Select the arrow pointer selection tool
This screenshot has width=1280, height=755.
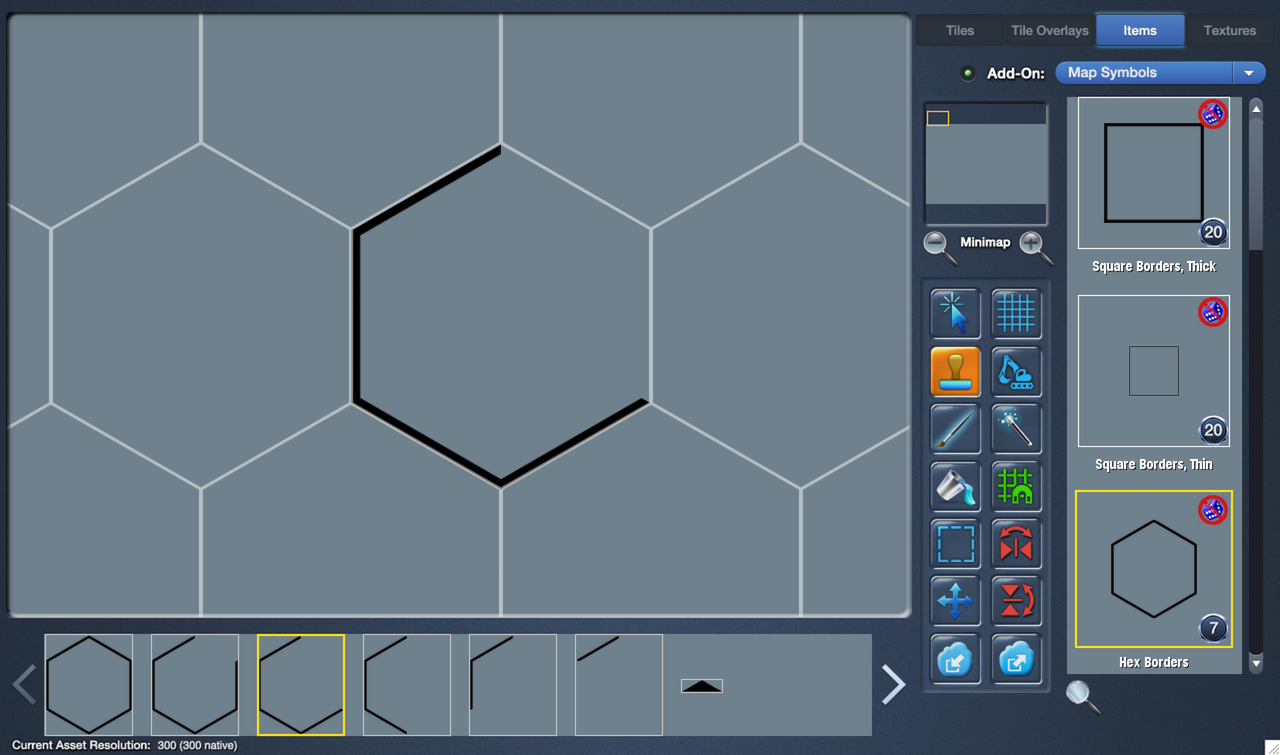(x=955, y=313)
